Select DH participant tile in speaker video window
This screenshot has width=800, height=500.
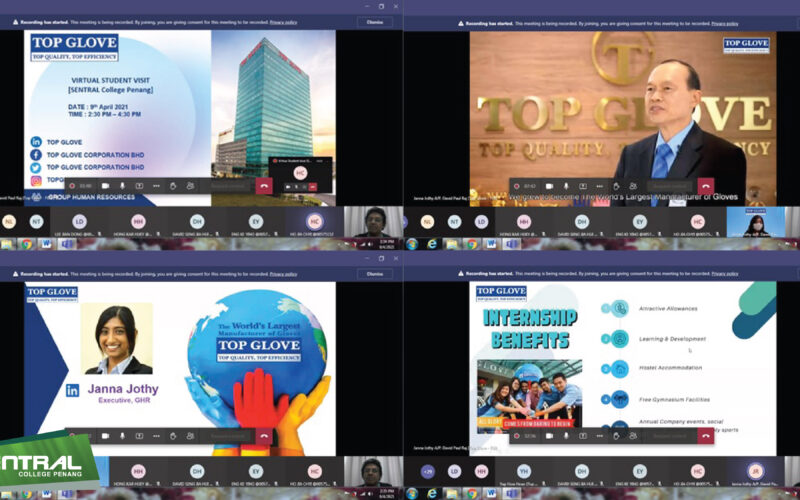(582, 222)
